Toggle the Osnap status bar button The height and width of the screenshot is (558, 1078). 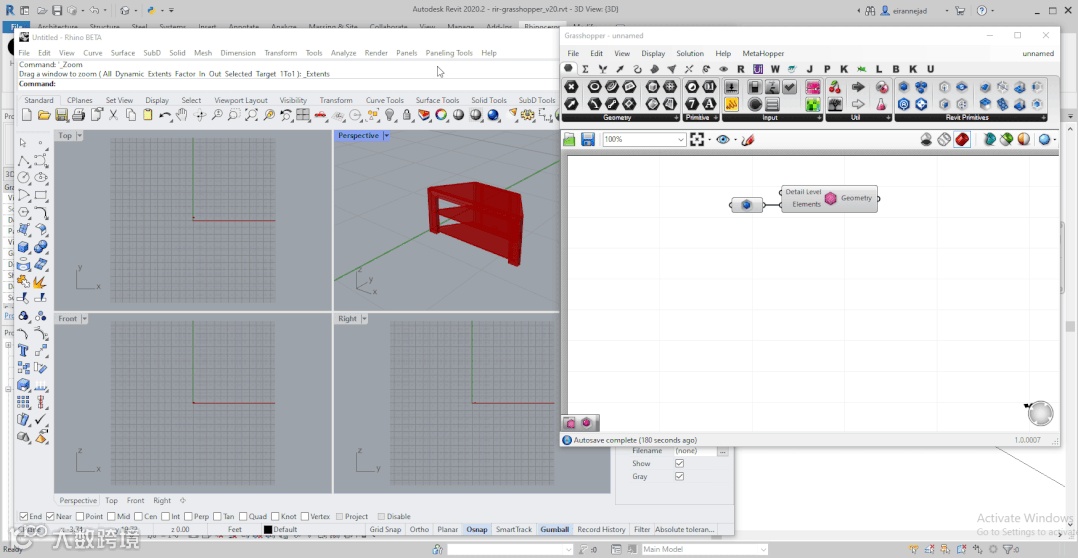tap(477, 530)
